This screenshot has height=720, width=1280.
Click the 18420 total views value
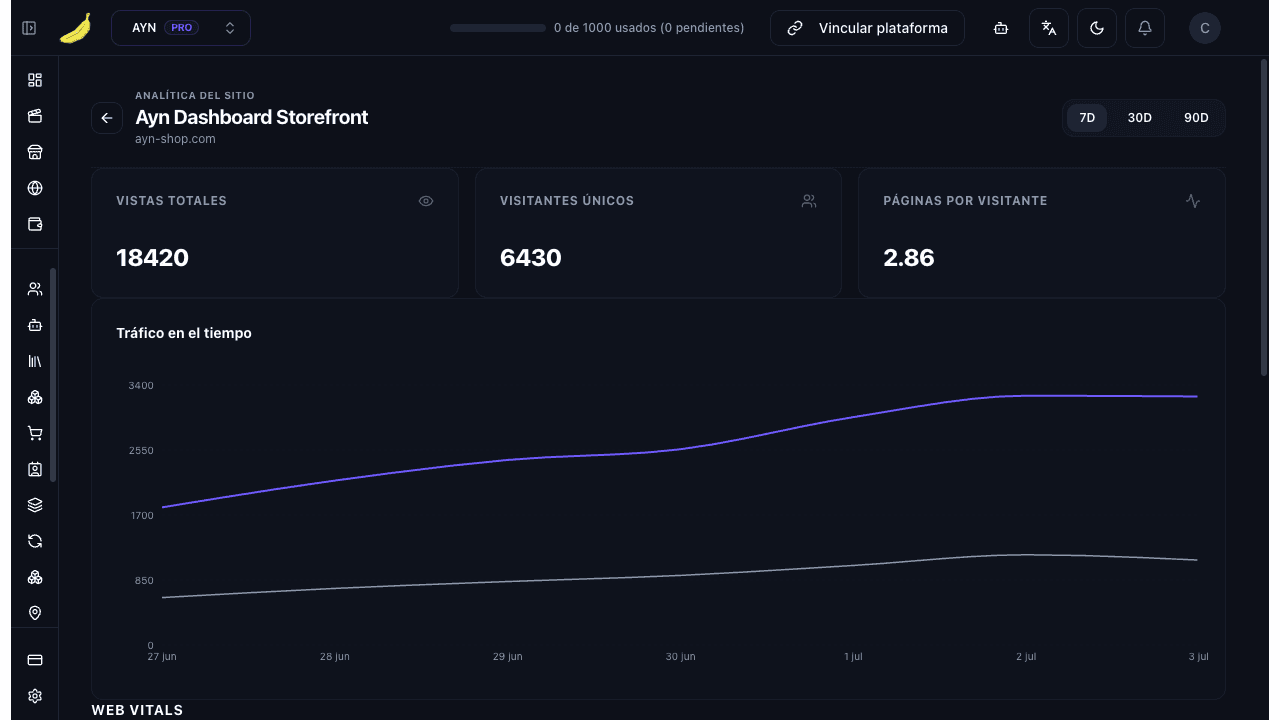152,258
